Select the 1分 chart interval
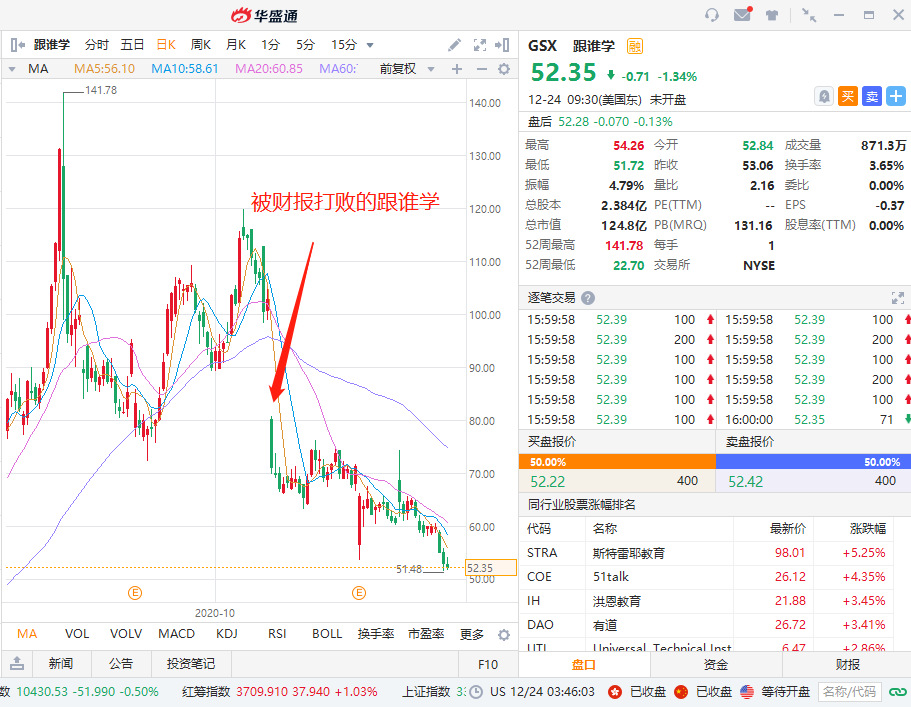This screenshot has height=707, width=911. 270,45
